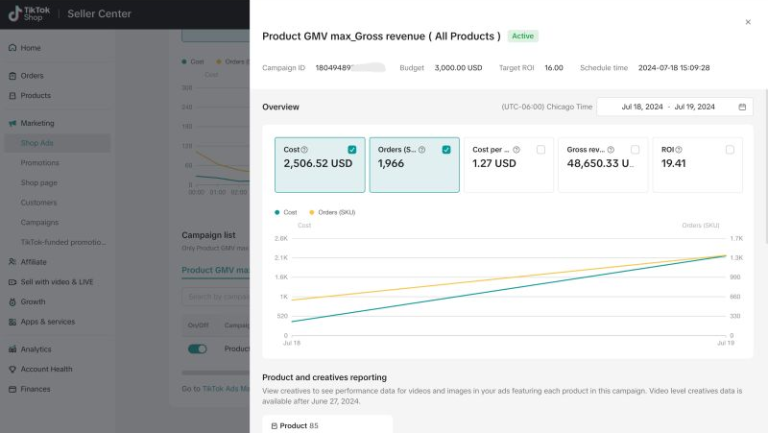Check the Gross revenue metric checkbox
Screen dimensions: 768x433
pyautogui.click(x=635, y=150)
